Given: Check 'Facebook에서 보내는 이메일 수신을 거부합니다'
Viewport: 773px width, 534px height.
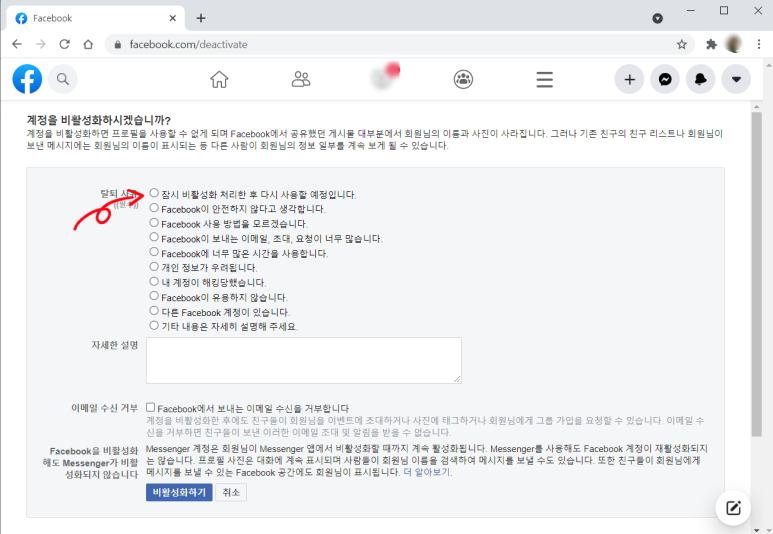Looking at the screenshot, I should 150,407.
